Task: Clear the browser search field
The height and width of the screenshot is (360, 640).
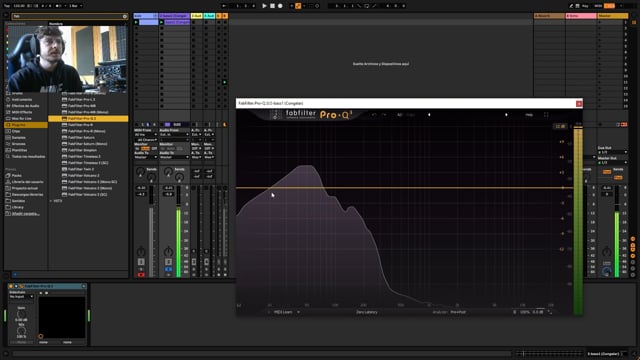Action: click(125, 16)
